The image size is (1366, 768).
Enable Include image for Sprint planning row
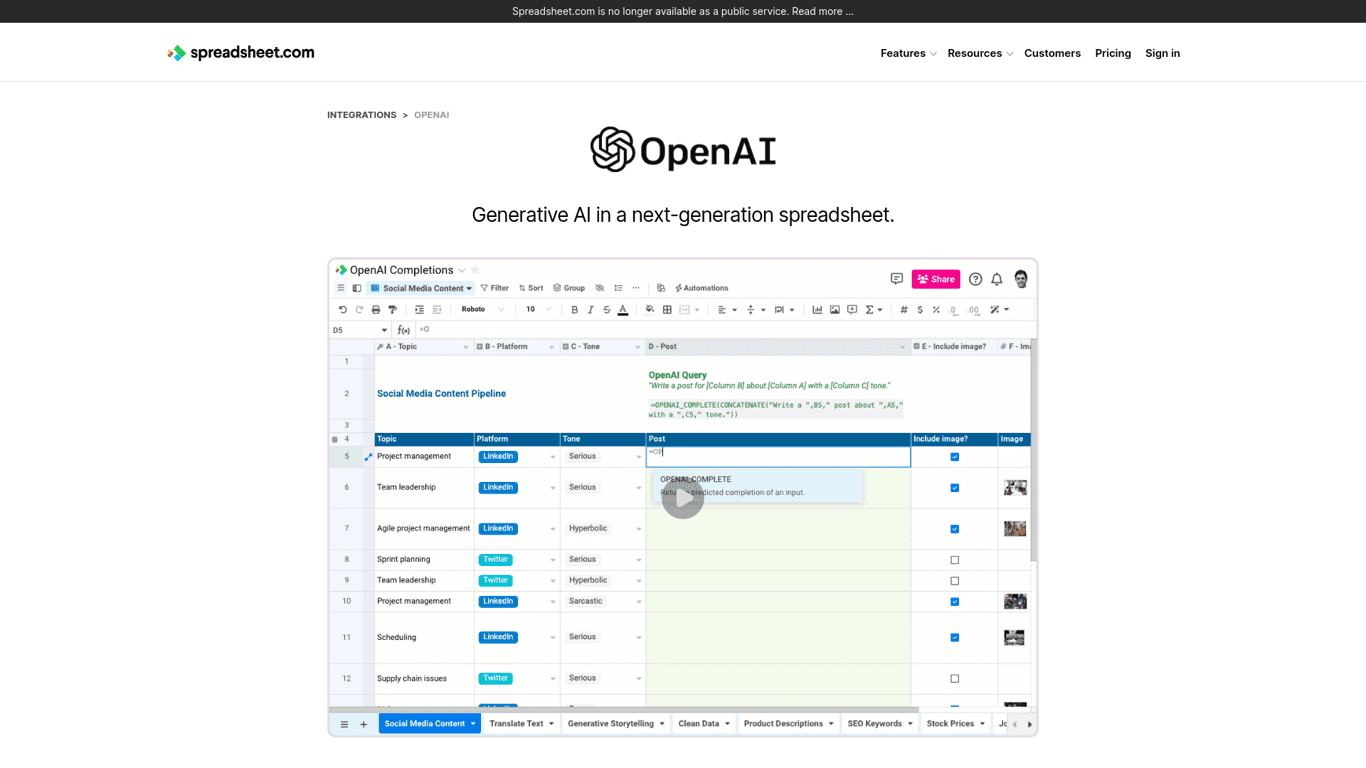pyautogui.click(x=954, y=559)
